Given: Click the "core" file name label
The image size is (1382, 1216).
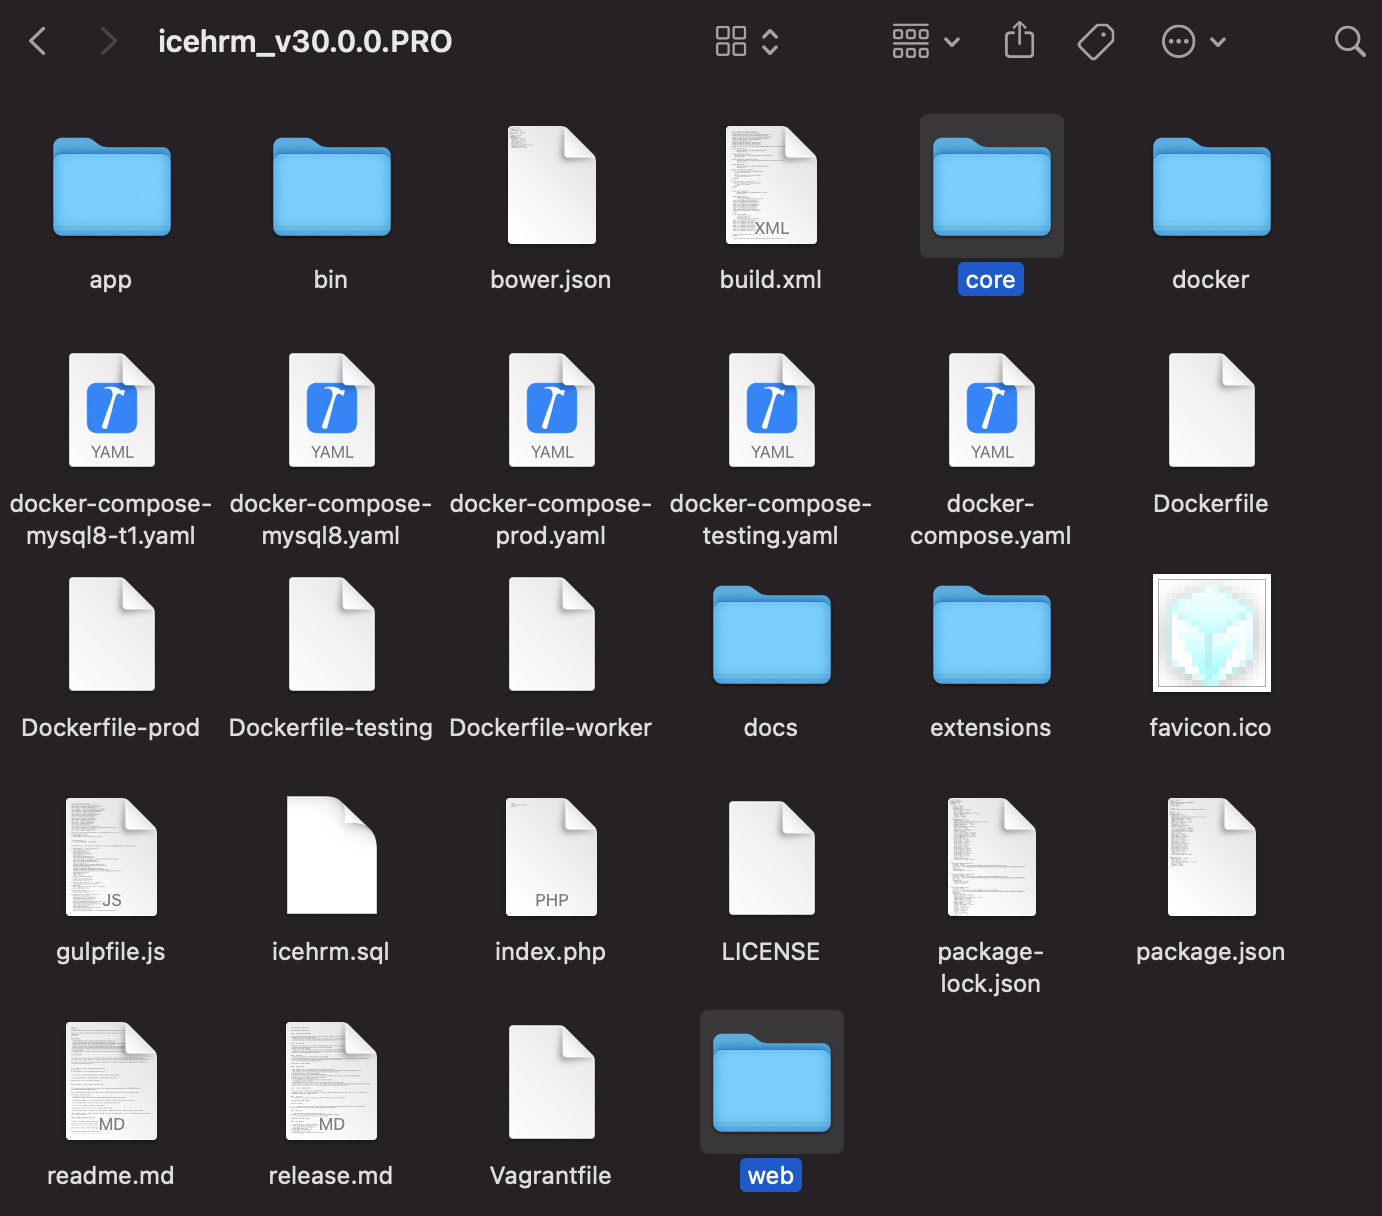Looking at the screenshot, I should click(991, 280).
